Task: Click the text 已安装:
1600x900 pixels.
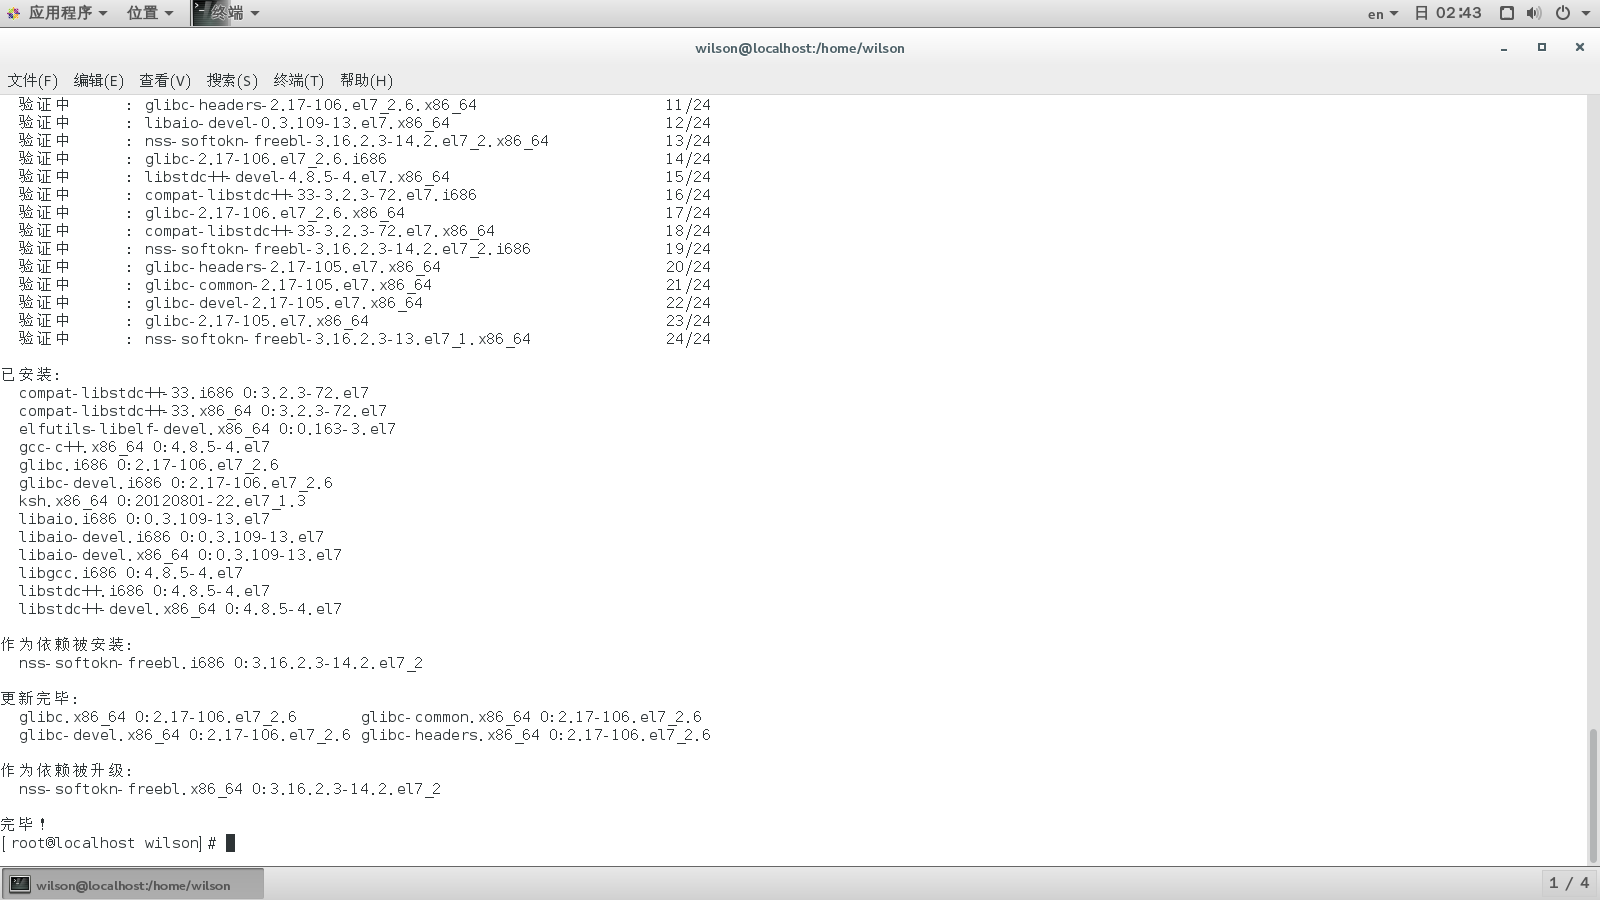Action: [31, 375]
